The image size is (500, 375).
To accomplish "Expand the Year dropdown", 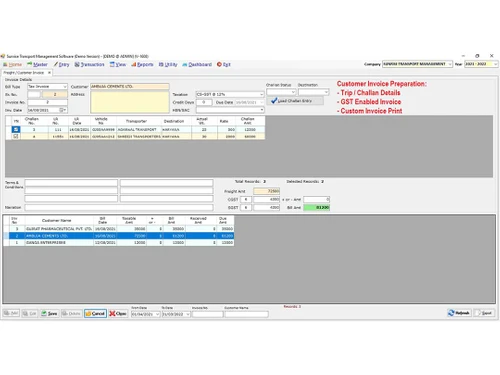I will 495,64.
